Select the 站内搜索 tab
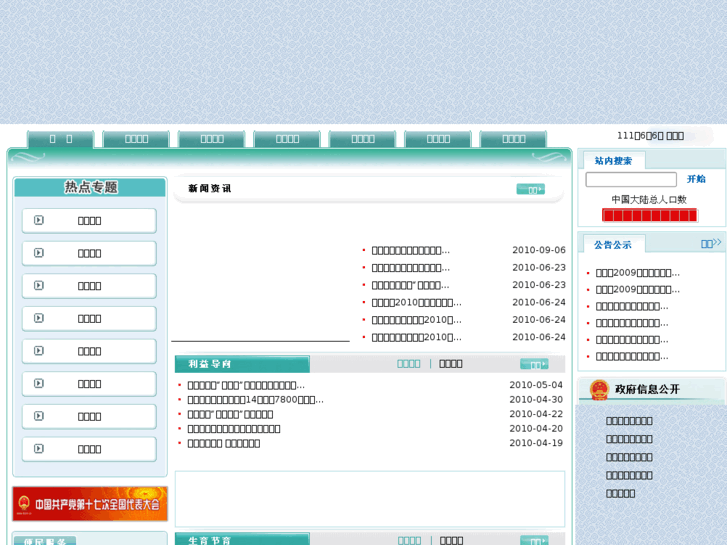Screen dimensions: 727x545 (613, 161)
